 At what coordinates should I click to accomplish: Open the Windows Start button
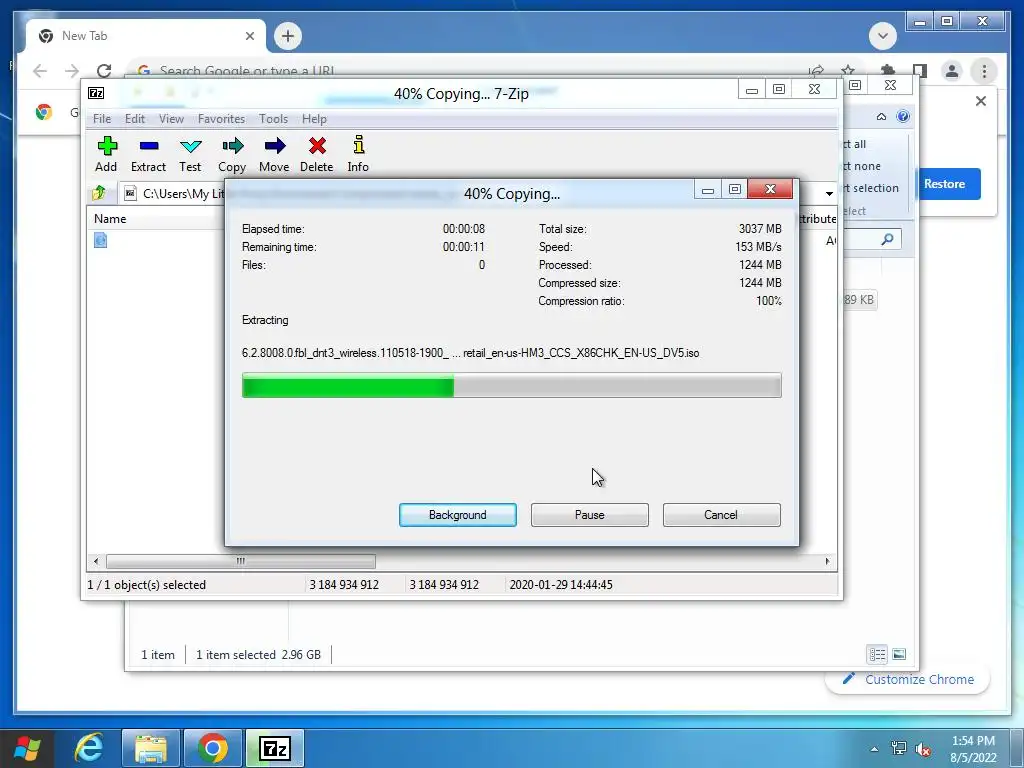click(x=27, y=748)
